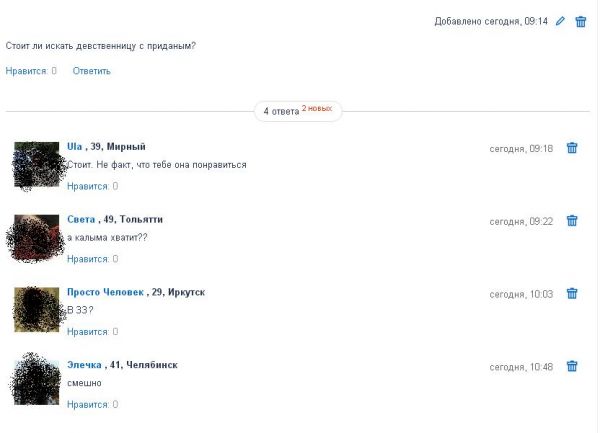The image size is (600, 433).
Task: Delete Света's answer with its trash icon
Action: (x=572, y=221)
